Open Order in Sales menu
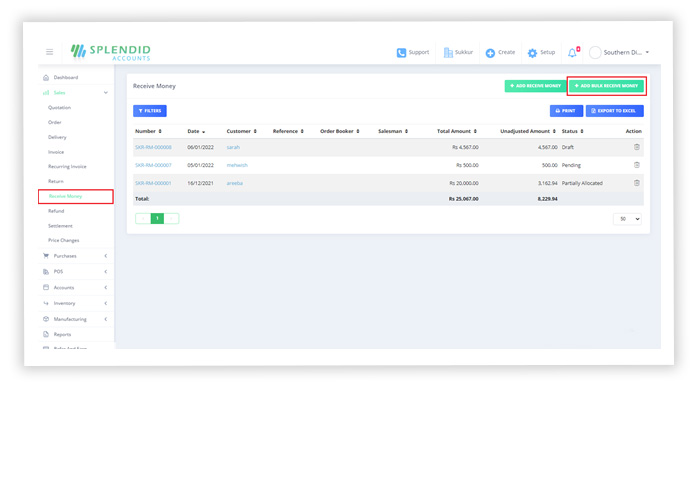699x492 pixels. 54,122
